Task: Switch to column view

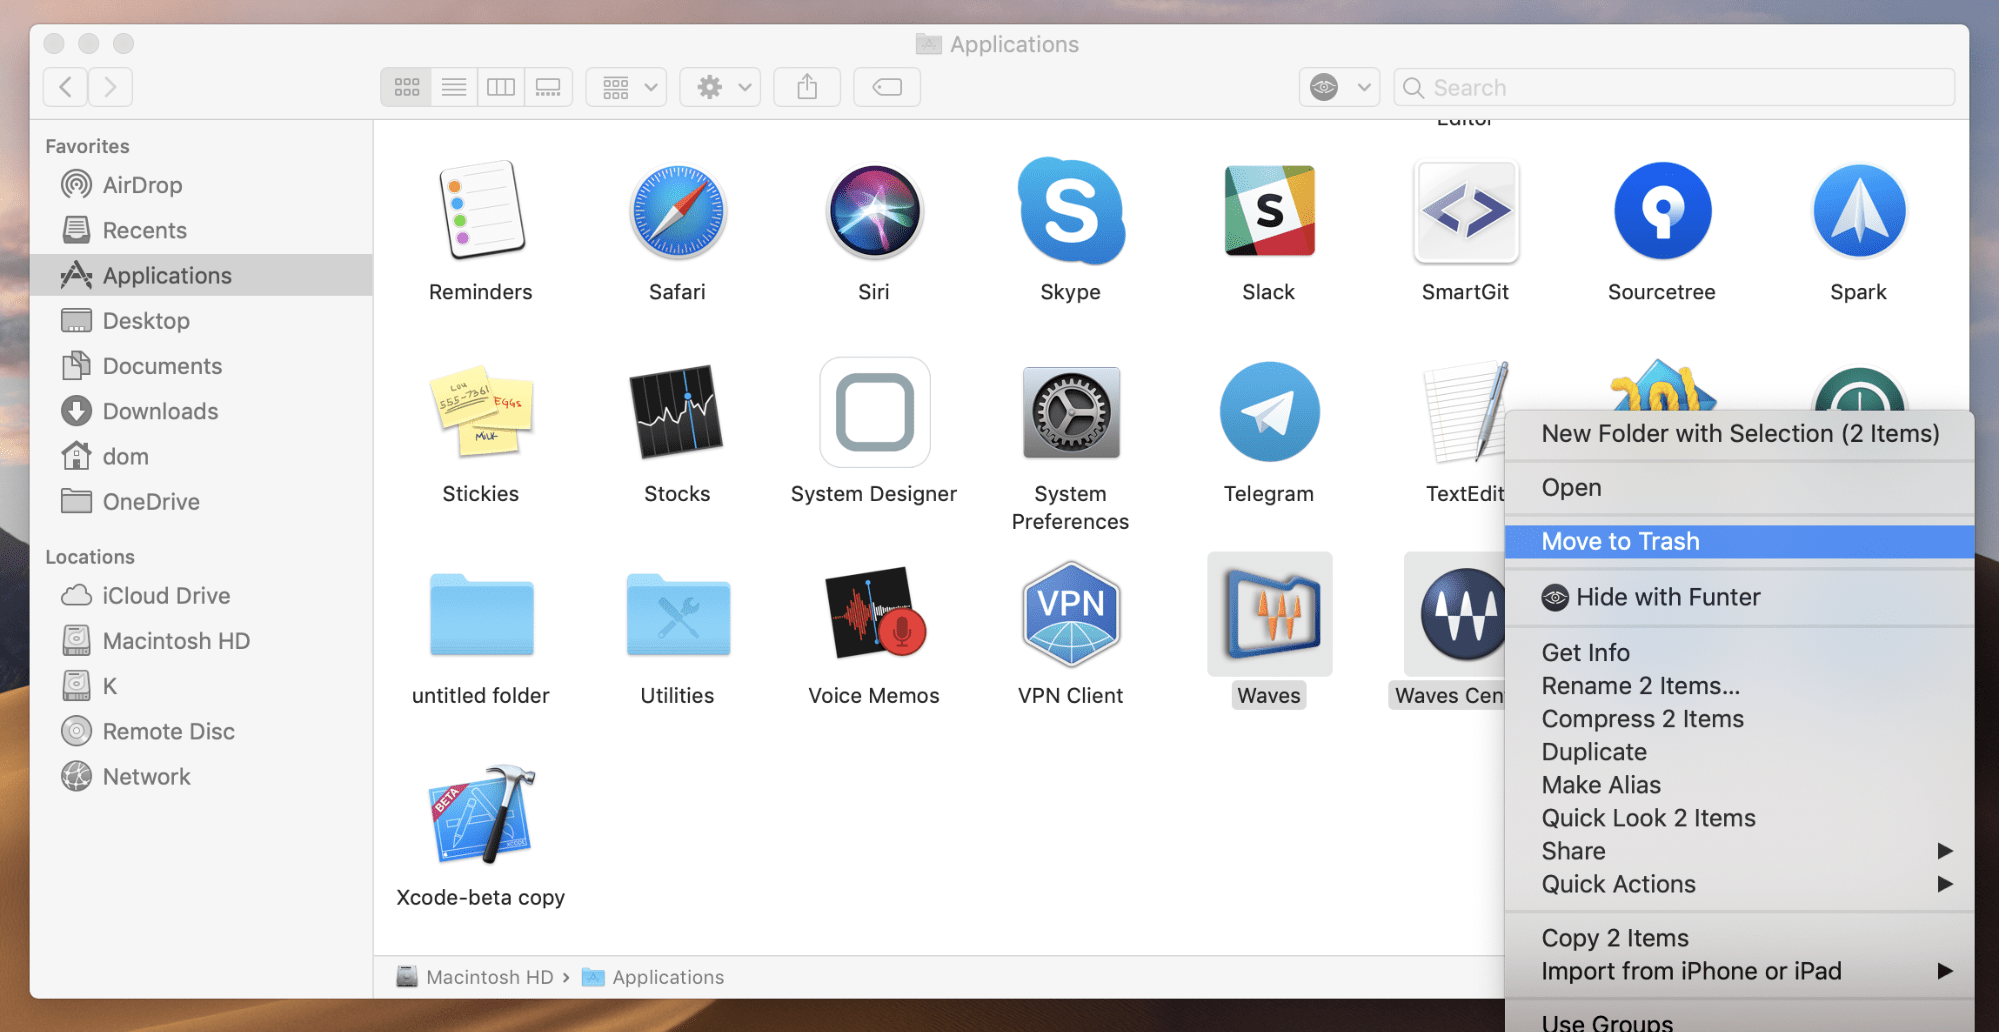Action: click(x=501, y=87)
